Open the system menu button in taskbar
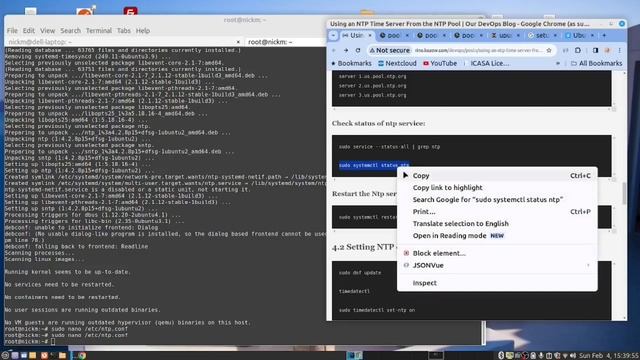The image size is (640, 360). pos(5,356)
